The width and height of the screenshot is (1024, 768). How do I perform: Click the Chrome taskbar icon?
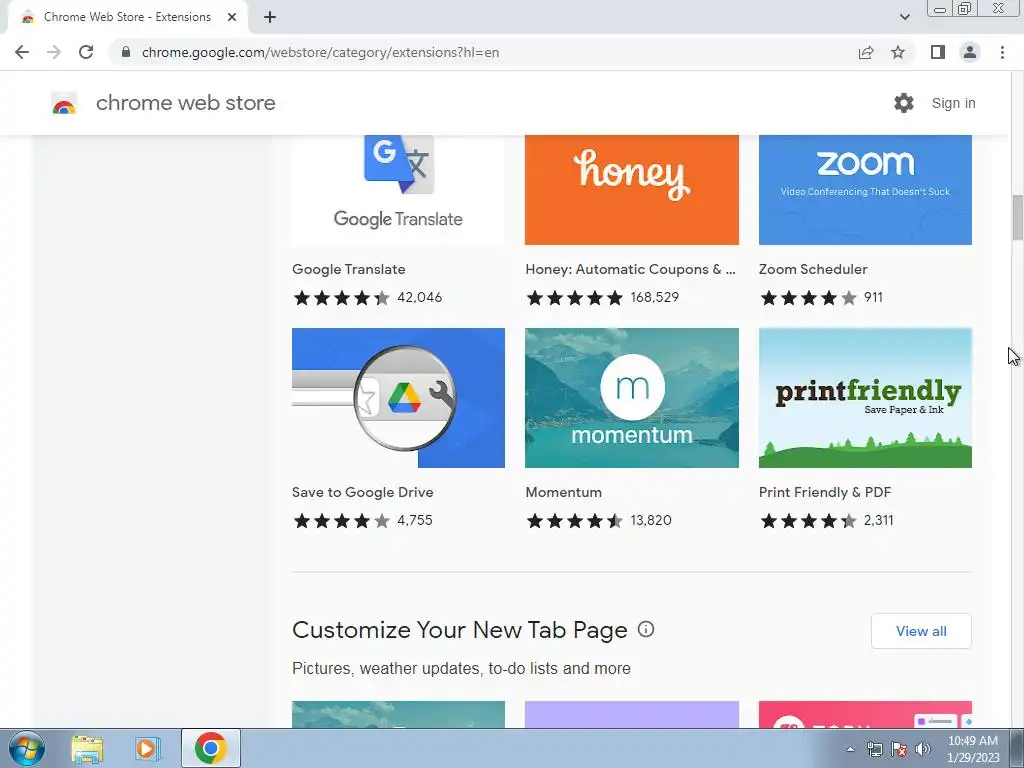[210, 748]
